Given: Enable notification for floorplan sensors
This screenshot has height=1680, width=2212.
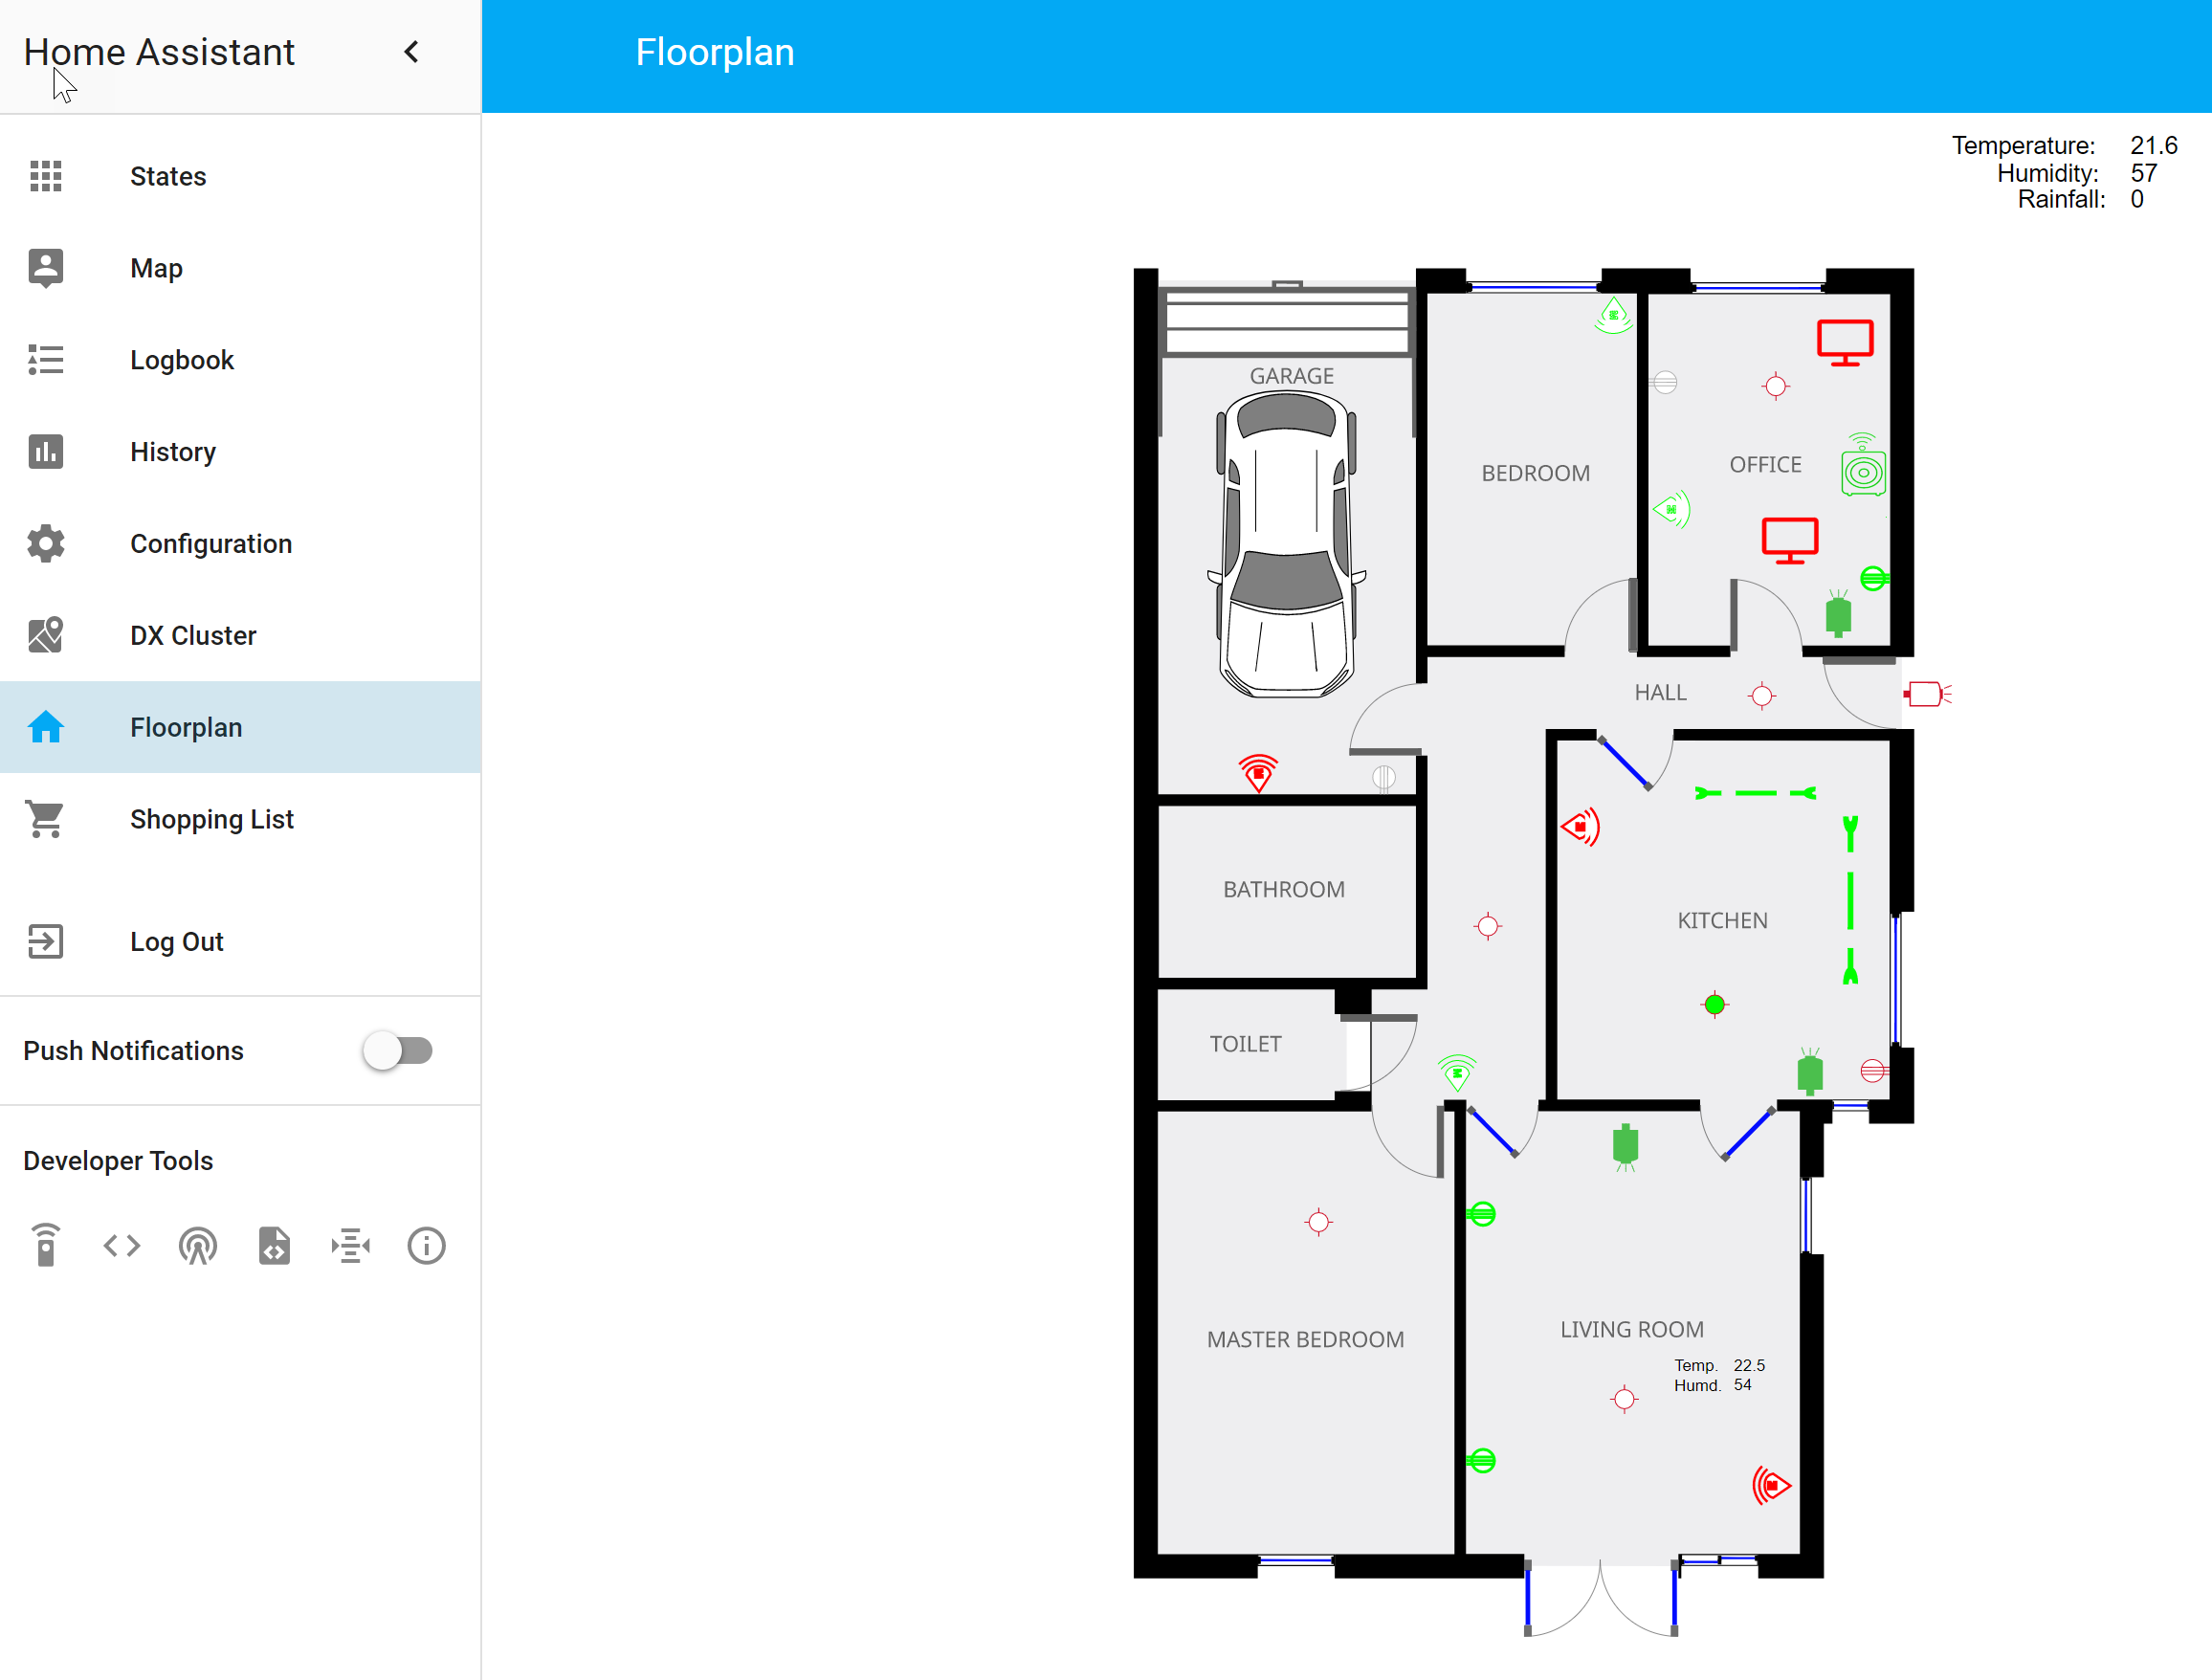Looking at the screenshot, I should tap(397, 1050).
